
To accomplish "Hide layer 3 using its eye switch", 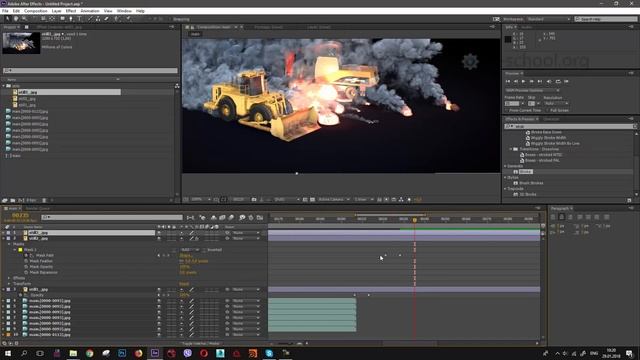I will (159, 289).
